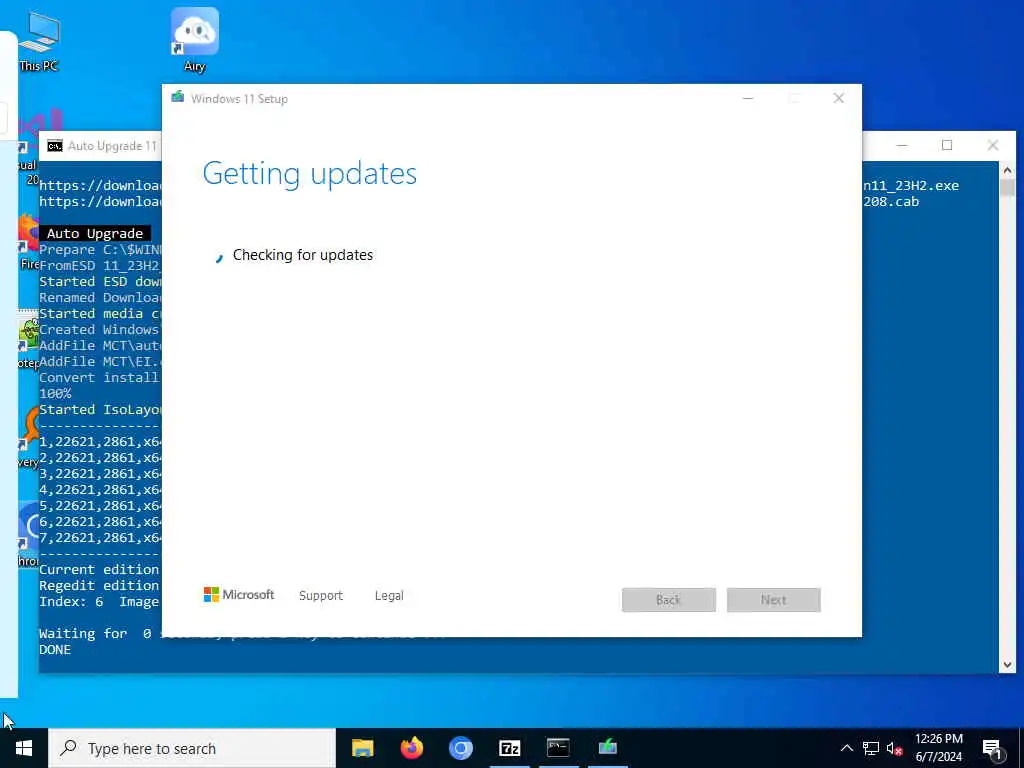Screen dimensions: 1024x768
Task: Click the console line starting 'Index: 6'
Action: [99, 601]
